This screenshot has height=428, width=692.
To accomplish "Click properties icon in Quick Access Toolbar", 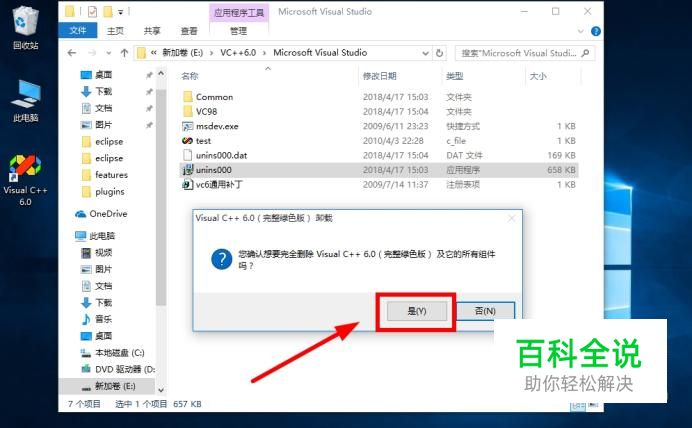I will (x=92, y=12).
